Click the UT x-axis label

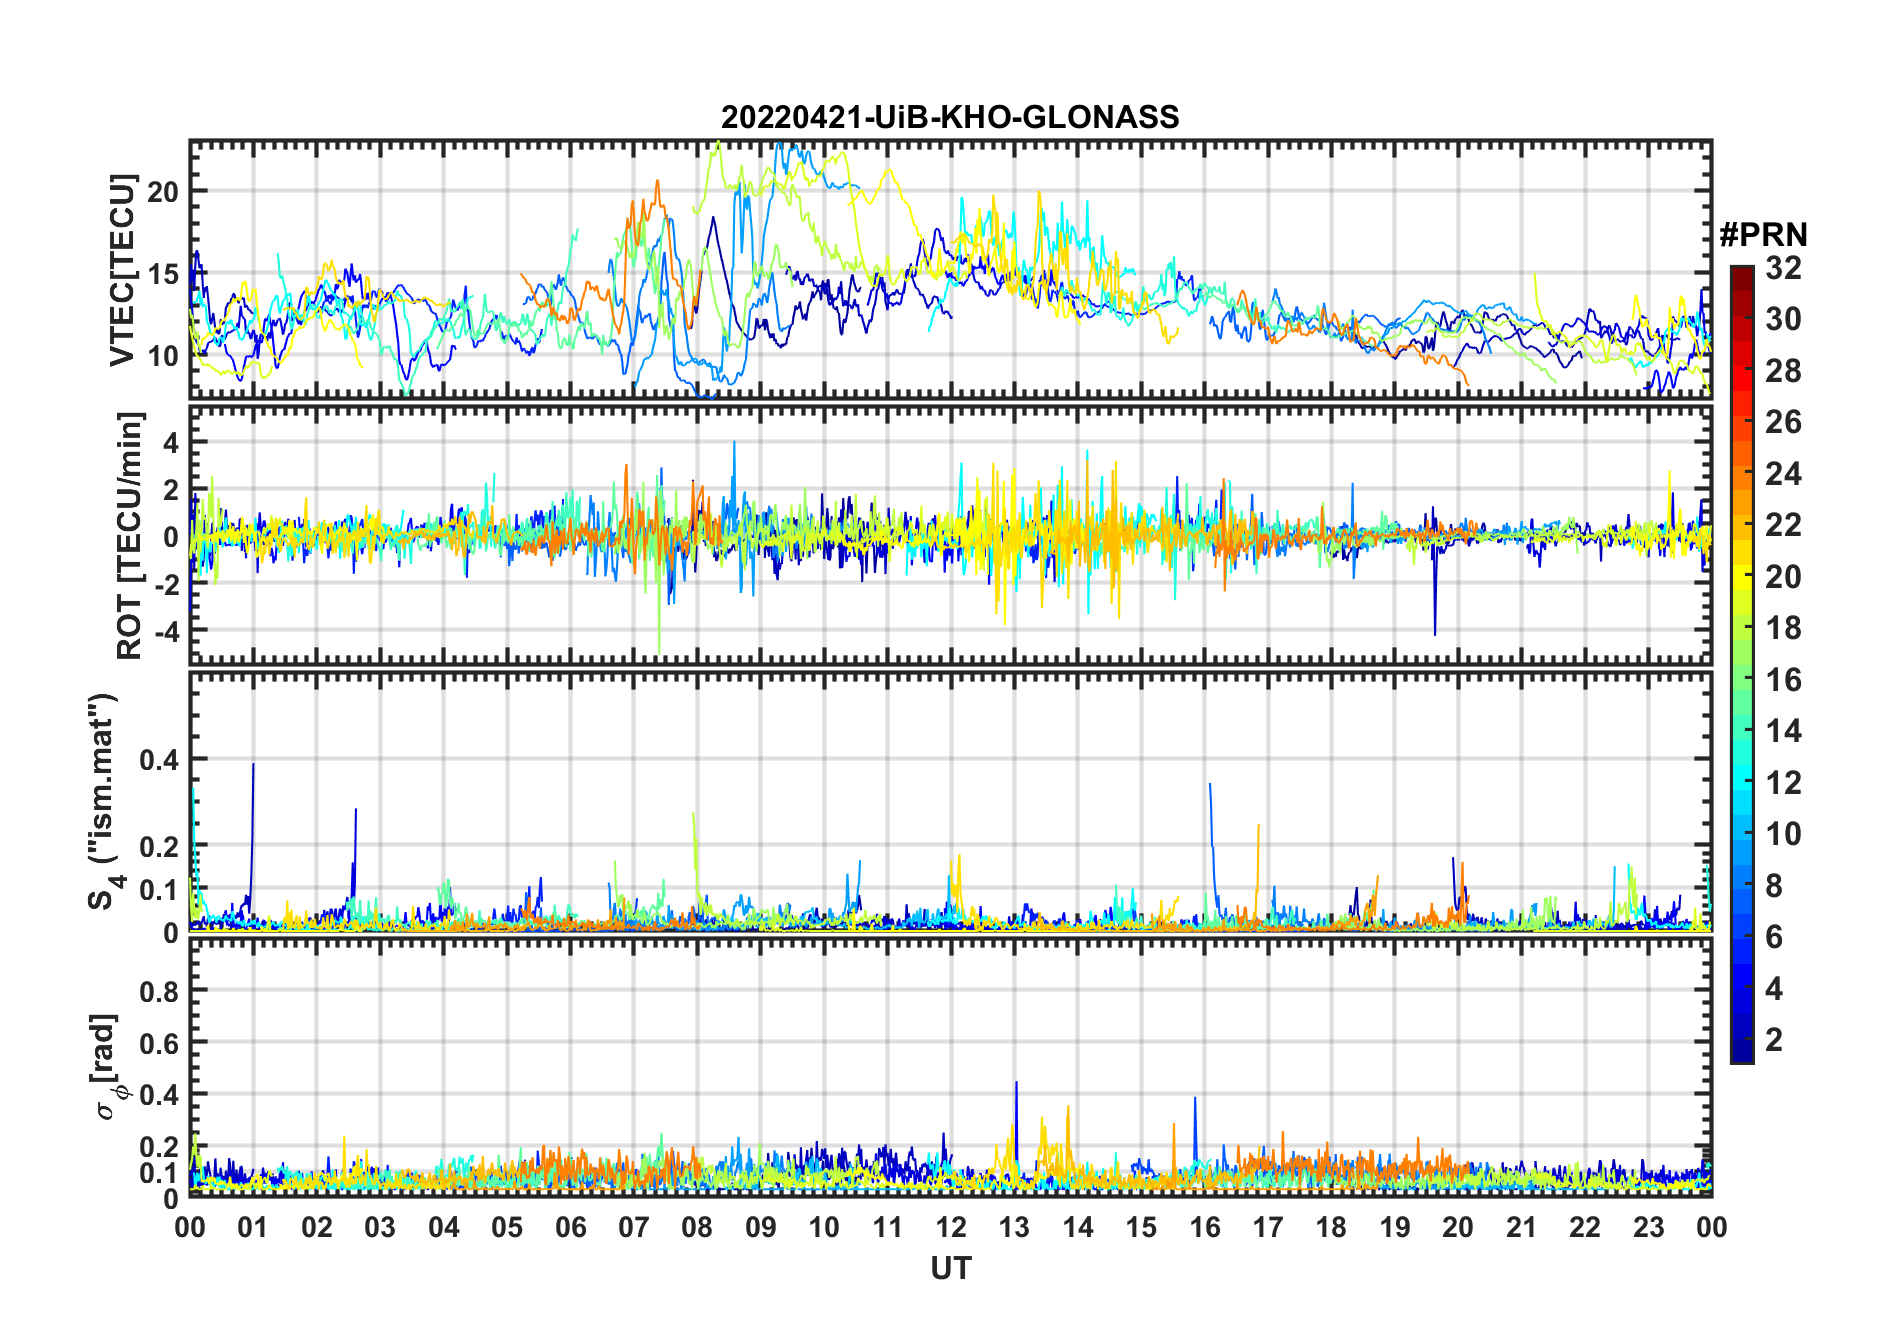click(950, 1268)
